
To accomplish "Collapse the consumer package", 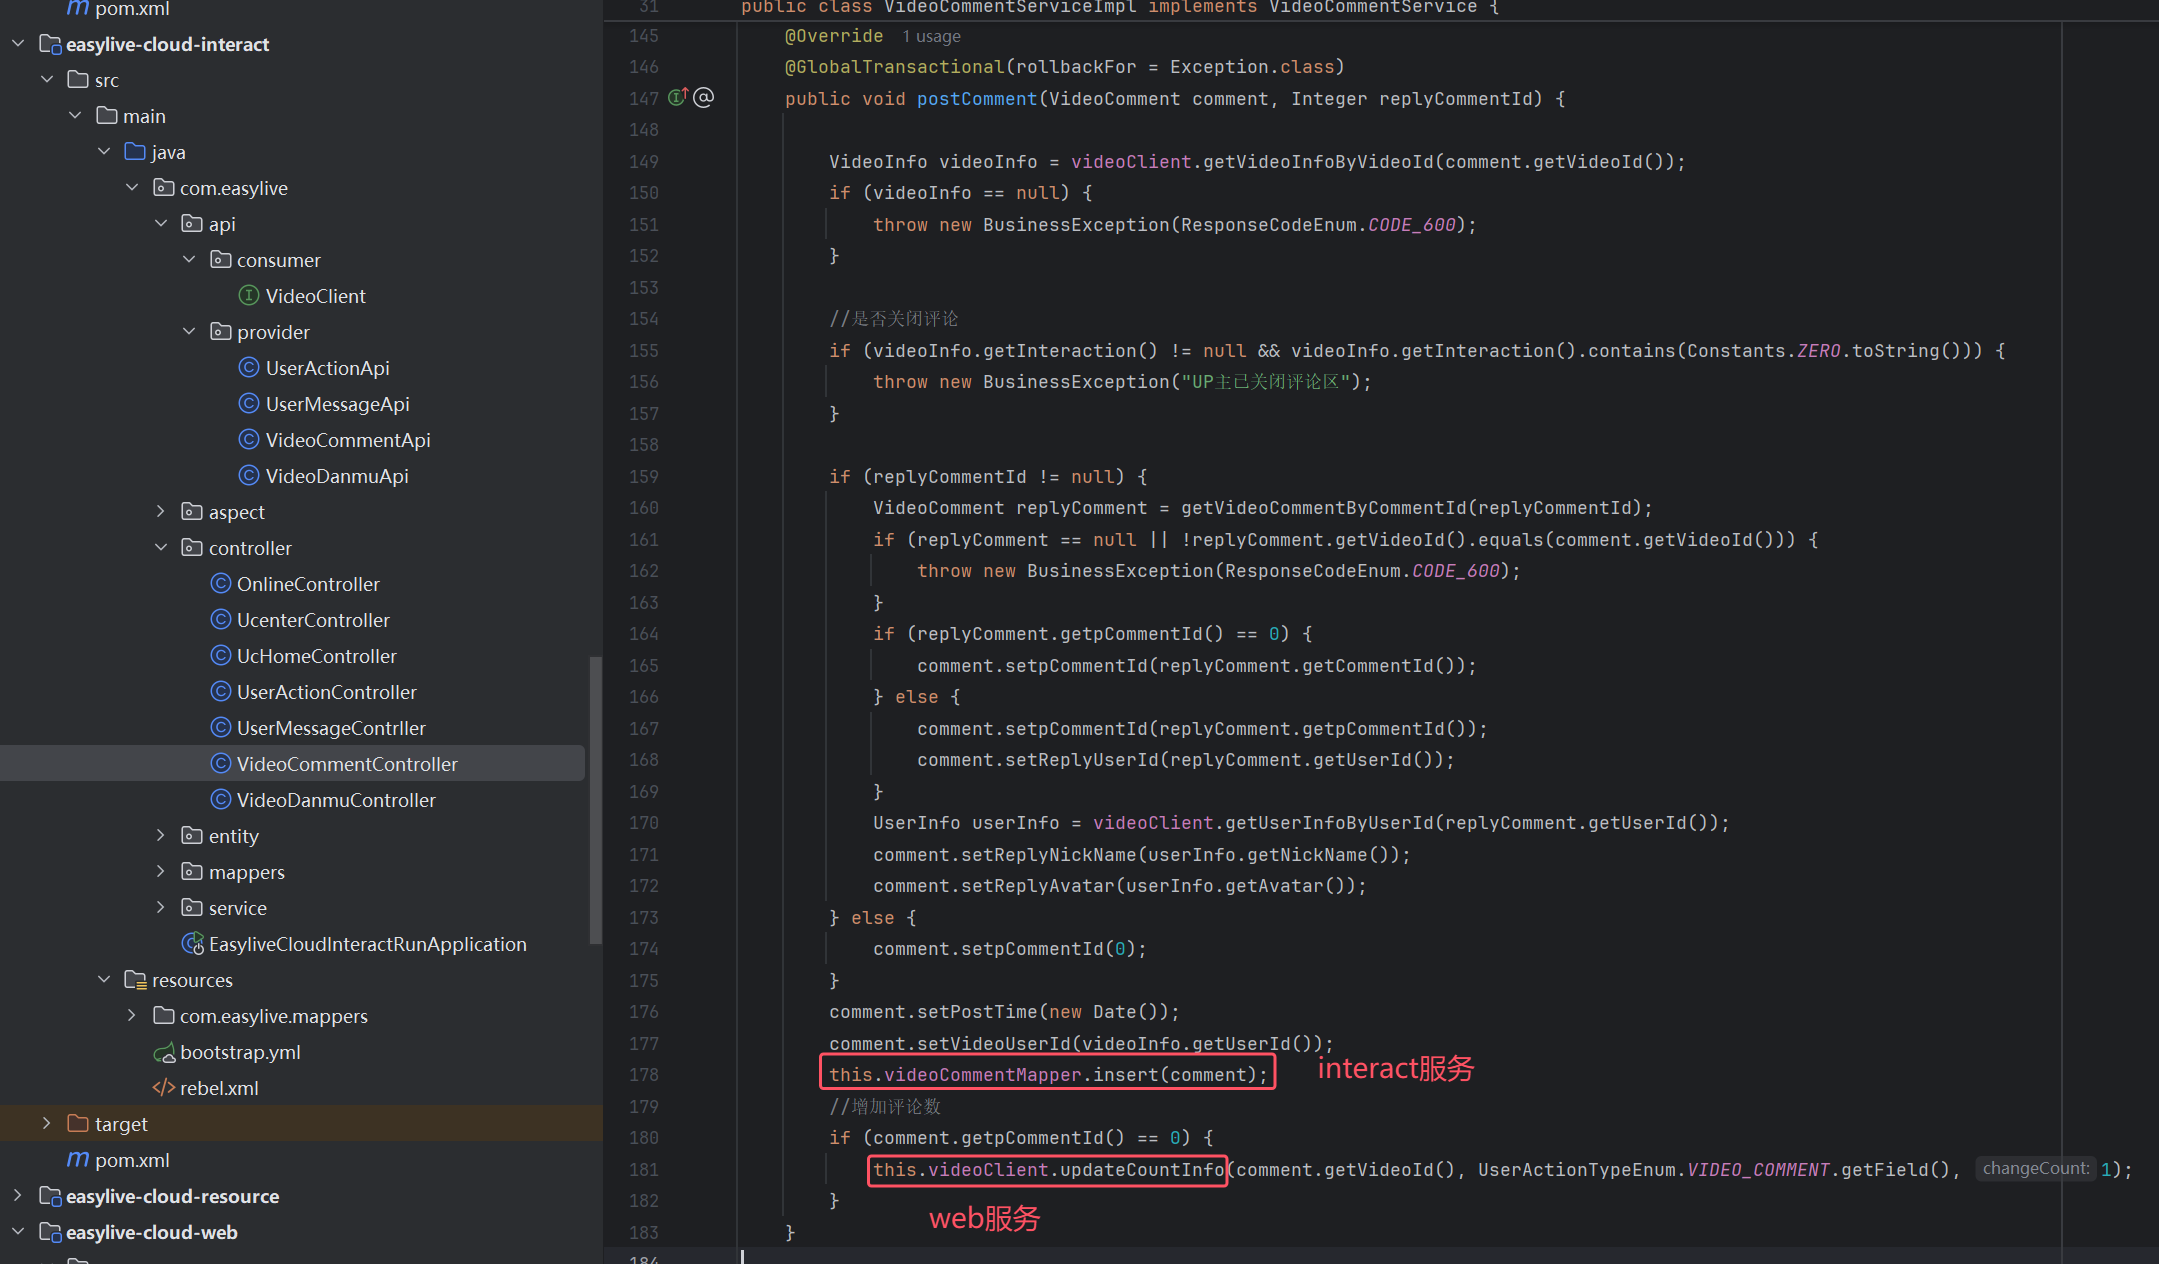I will click(x=189, y=260).
